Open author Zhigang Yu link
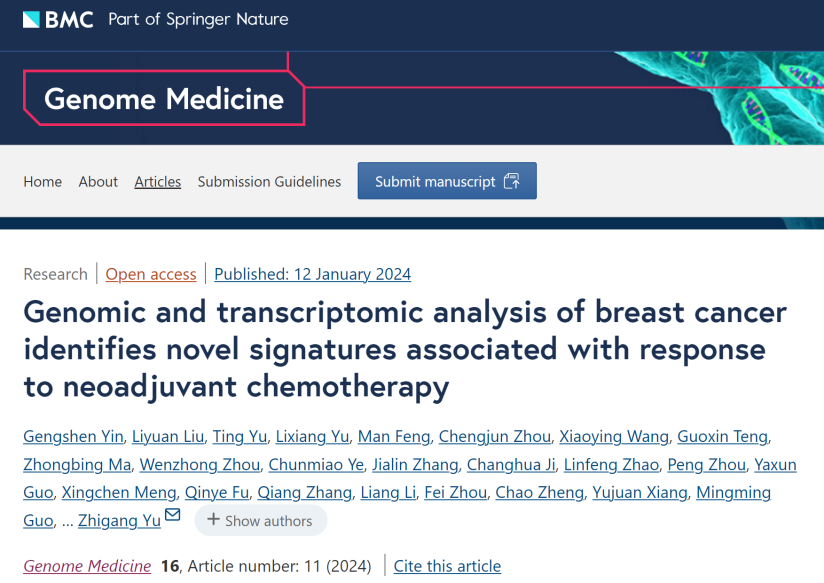Viewport: 824px width, 583px height. (x=119, y=520)
